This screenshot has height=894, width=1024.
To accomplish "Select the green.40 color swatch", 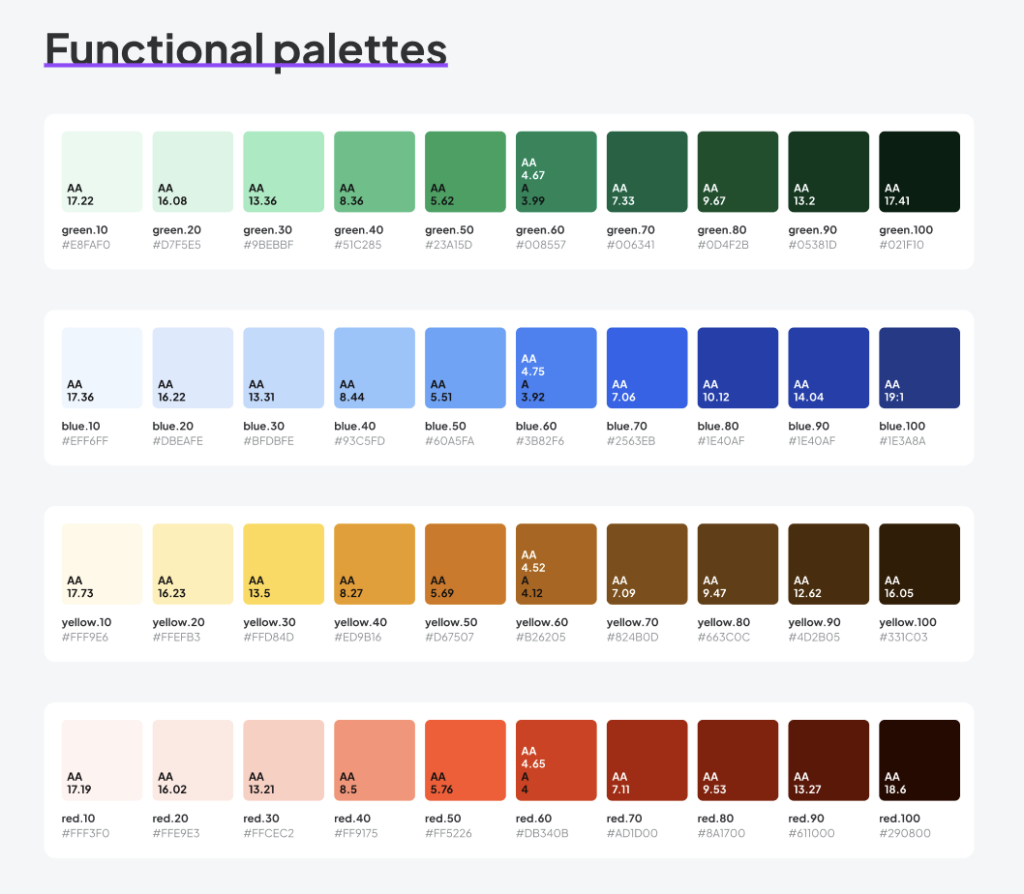I will point(374,171).
